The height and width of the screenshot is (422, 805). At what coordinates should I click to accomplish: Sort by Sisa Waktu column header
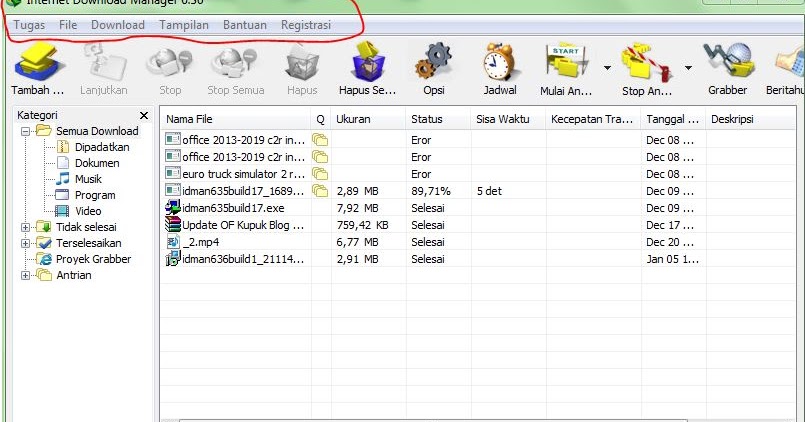click(508, 119)
